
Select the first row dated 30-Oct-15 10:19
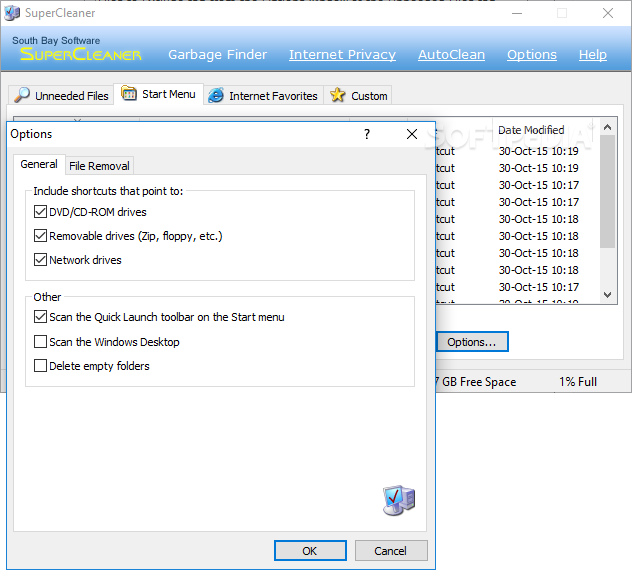(x=538, y=151)
